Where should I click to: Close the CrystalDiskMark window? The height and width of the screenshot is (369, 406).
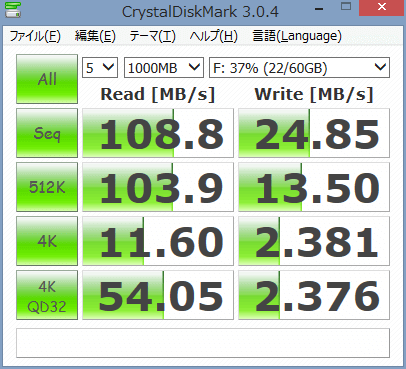(x=382, y=8)
